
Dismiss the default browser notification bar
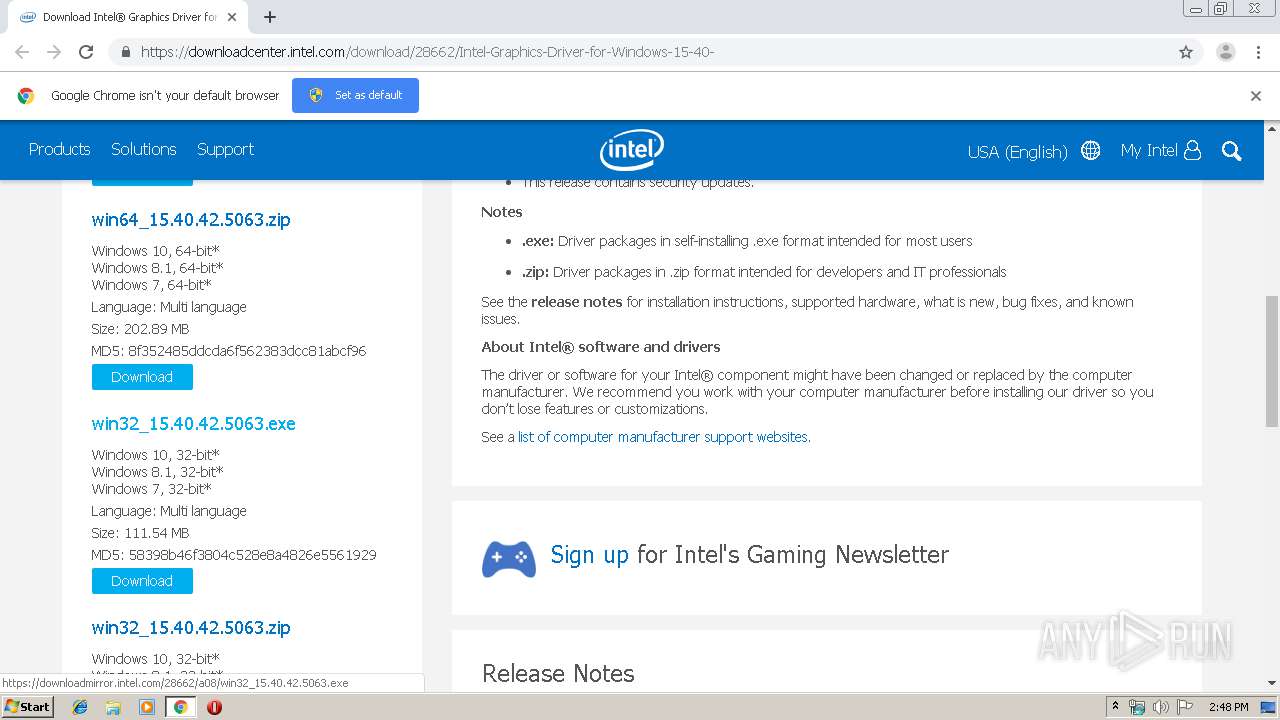1256,96
